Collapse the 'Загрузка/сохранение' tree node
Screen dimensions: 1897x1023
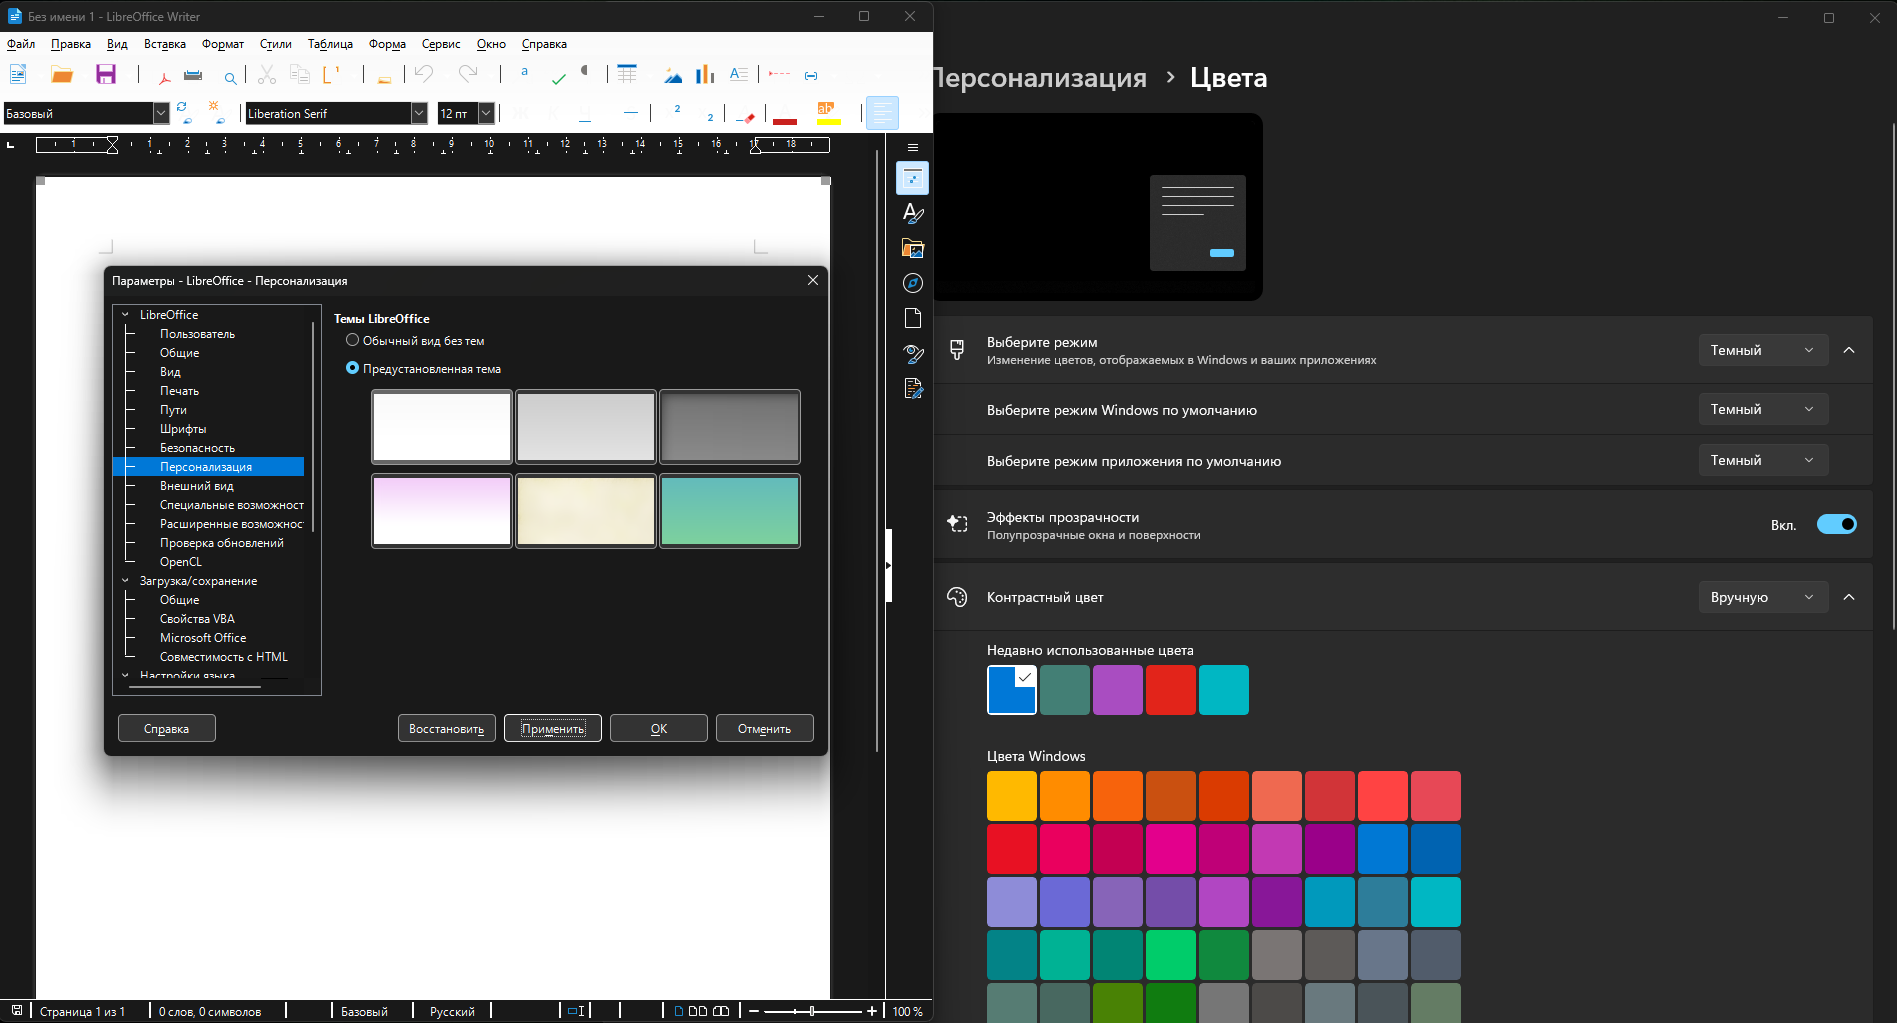coord(125,581)
